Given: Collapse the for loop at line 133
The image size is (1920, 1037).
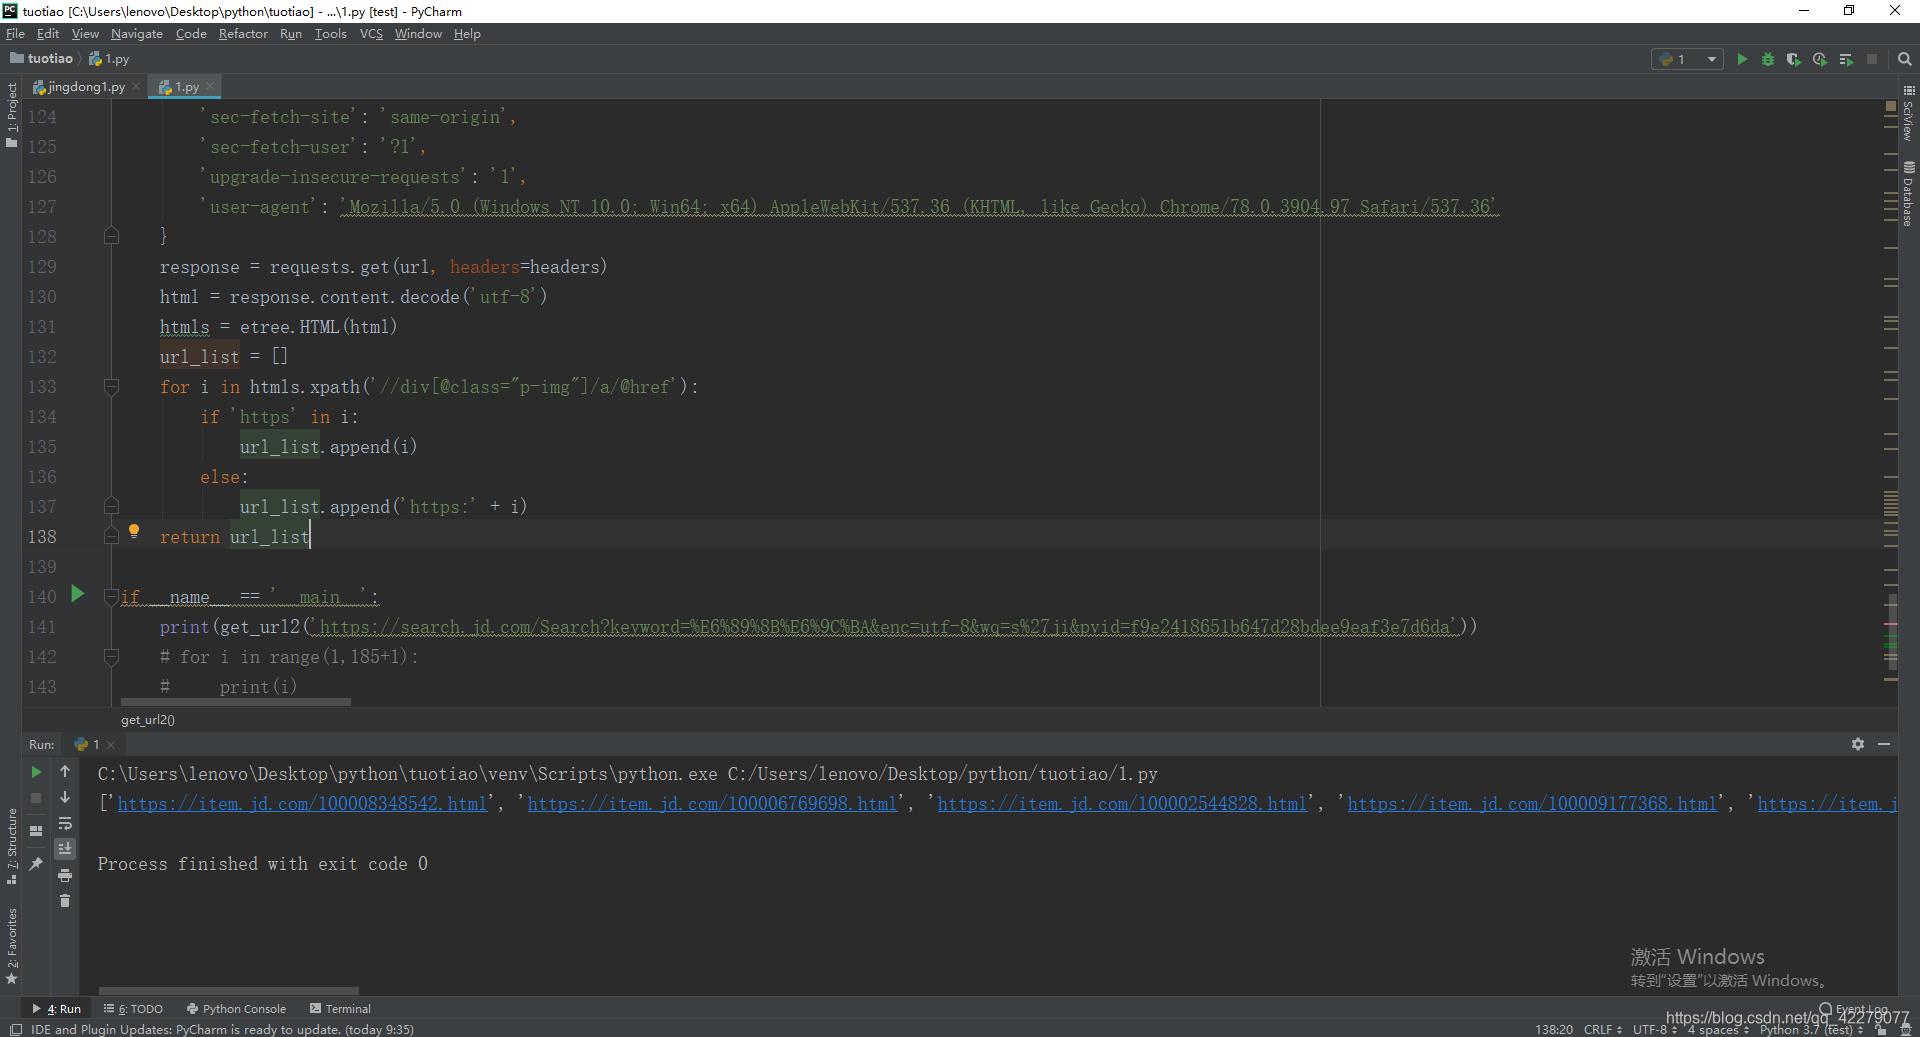Looking at the screenshot, I should pos(111,387).
